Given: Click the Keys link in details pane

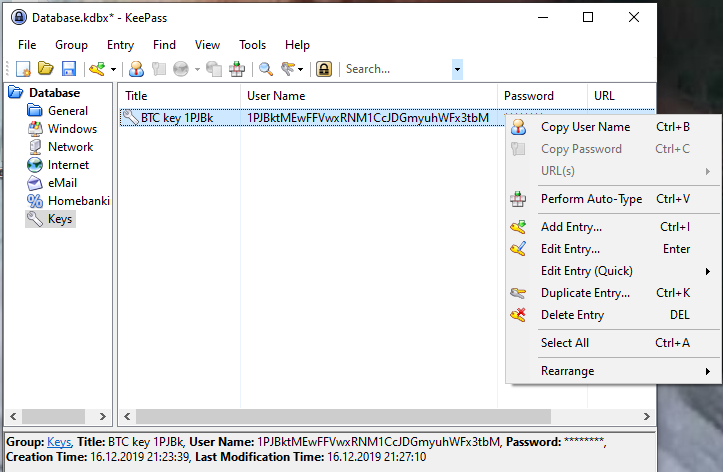Looking at the screenshot, I should pos(59,442).
